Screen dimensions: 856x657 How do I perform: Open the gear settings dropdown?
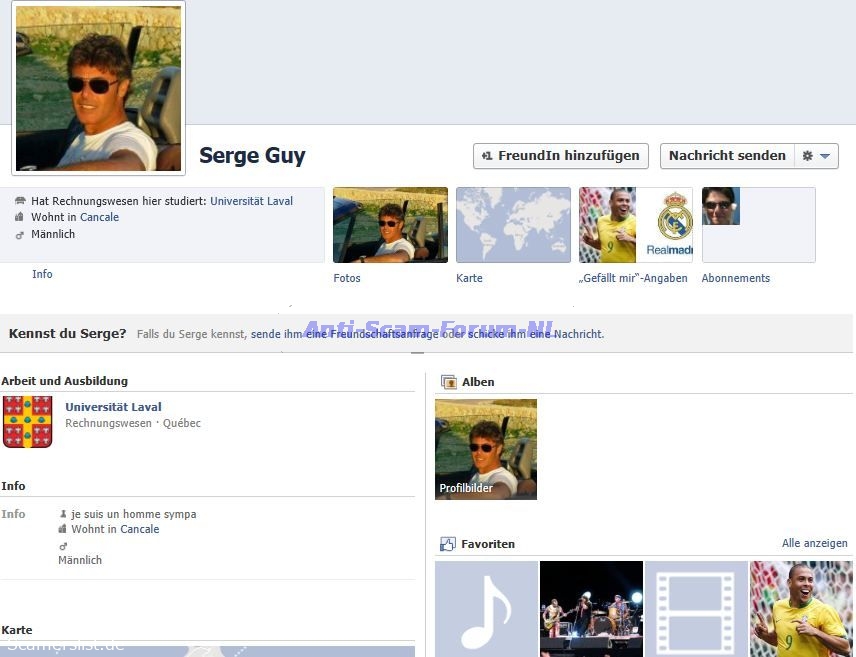(815, 156)
